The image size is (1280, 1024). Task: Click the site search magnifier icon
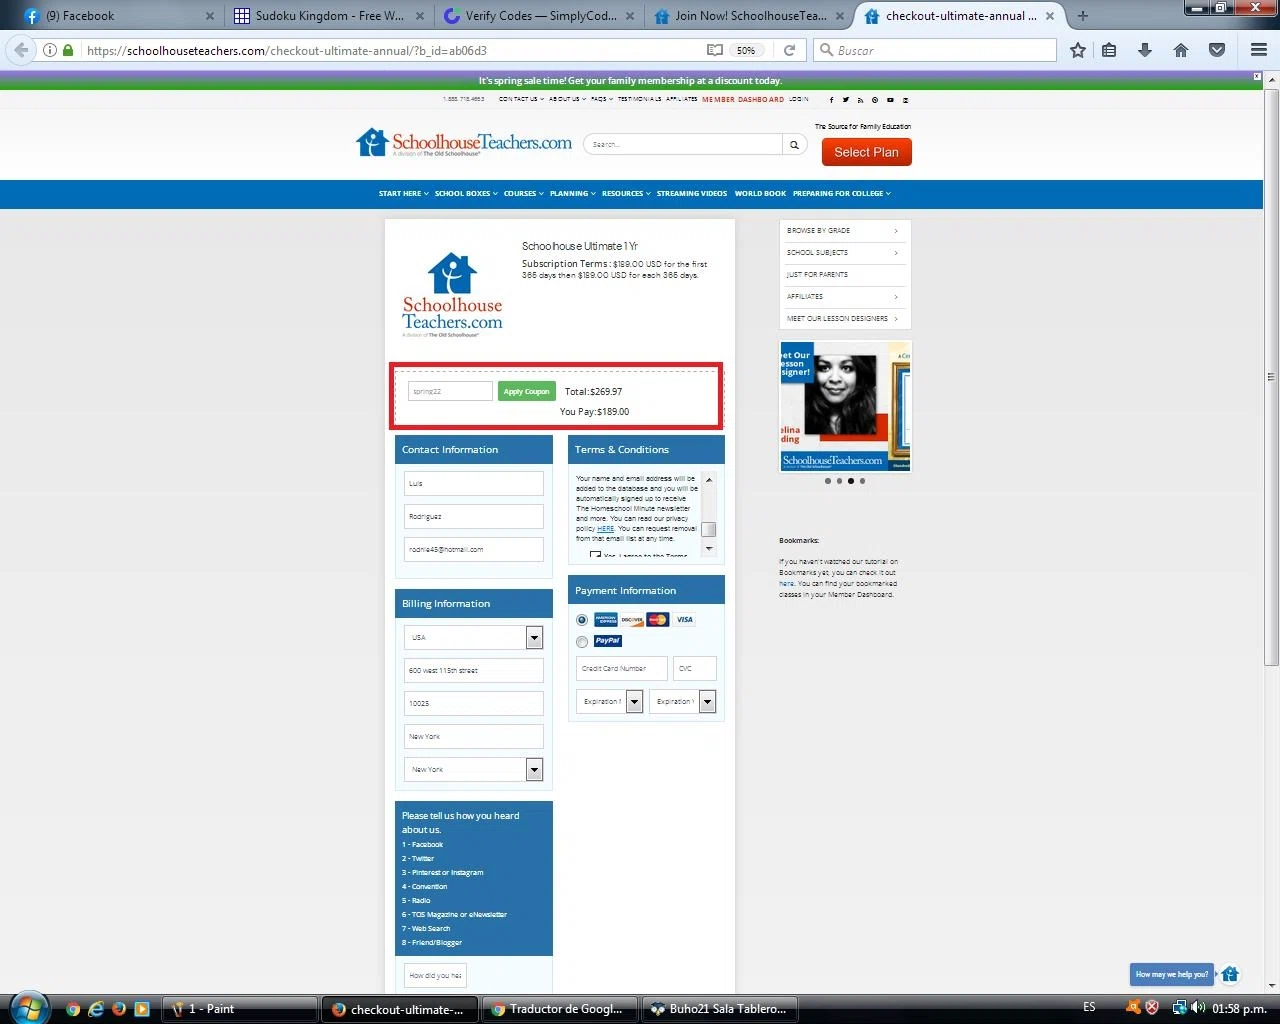pos(794,145)
